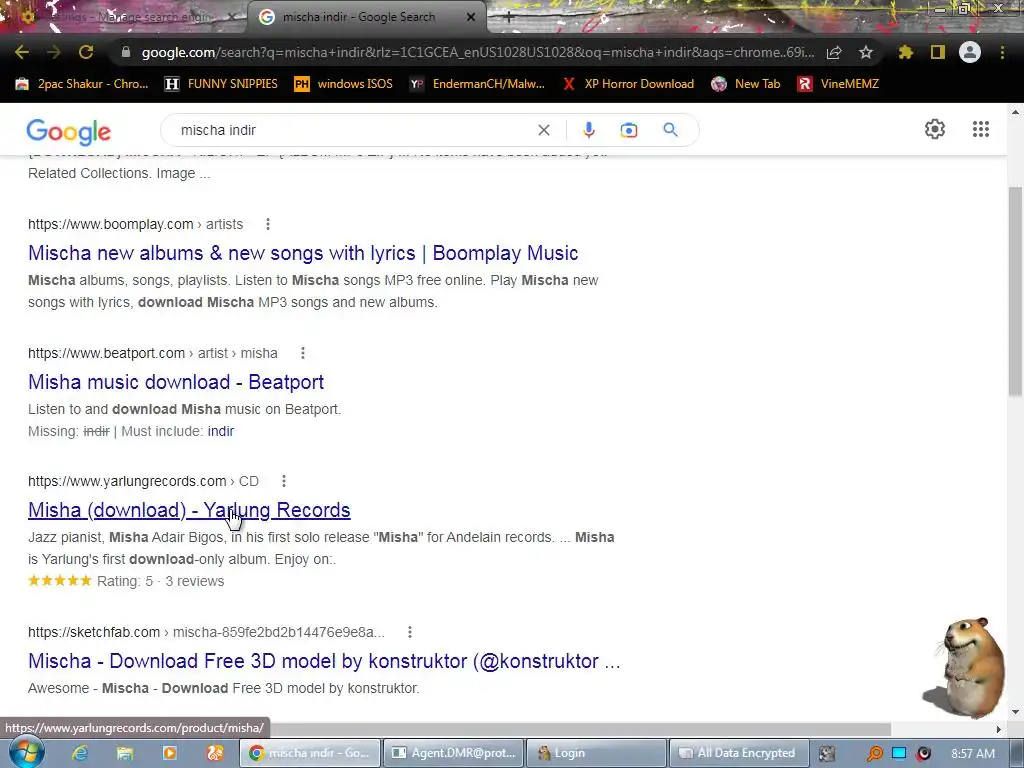Bookmark this page with the star icon
The width and height of the screenshot is (1024, 768).
click(866, 52)
